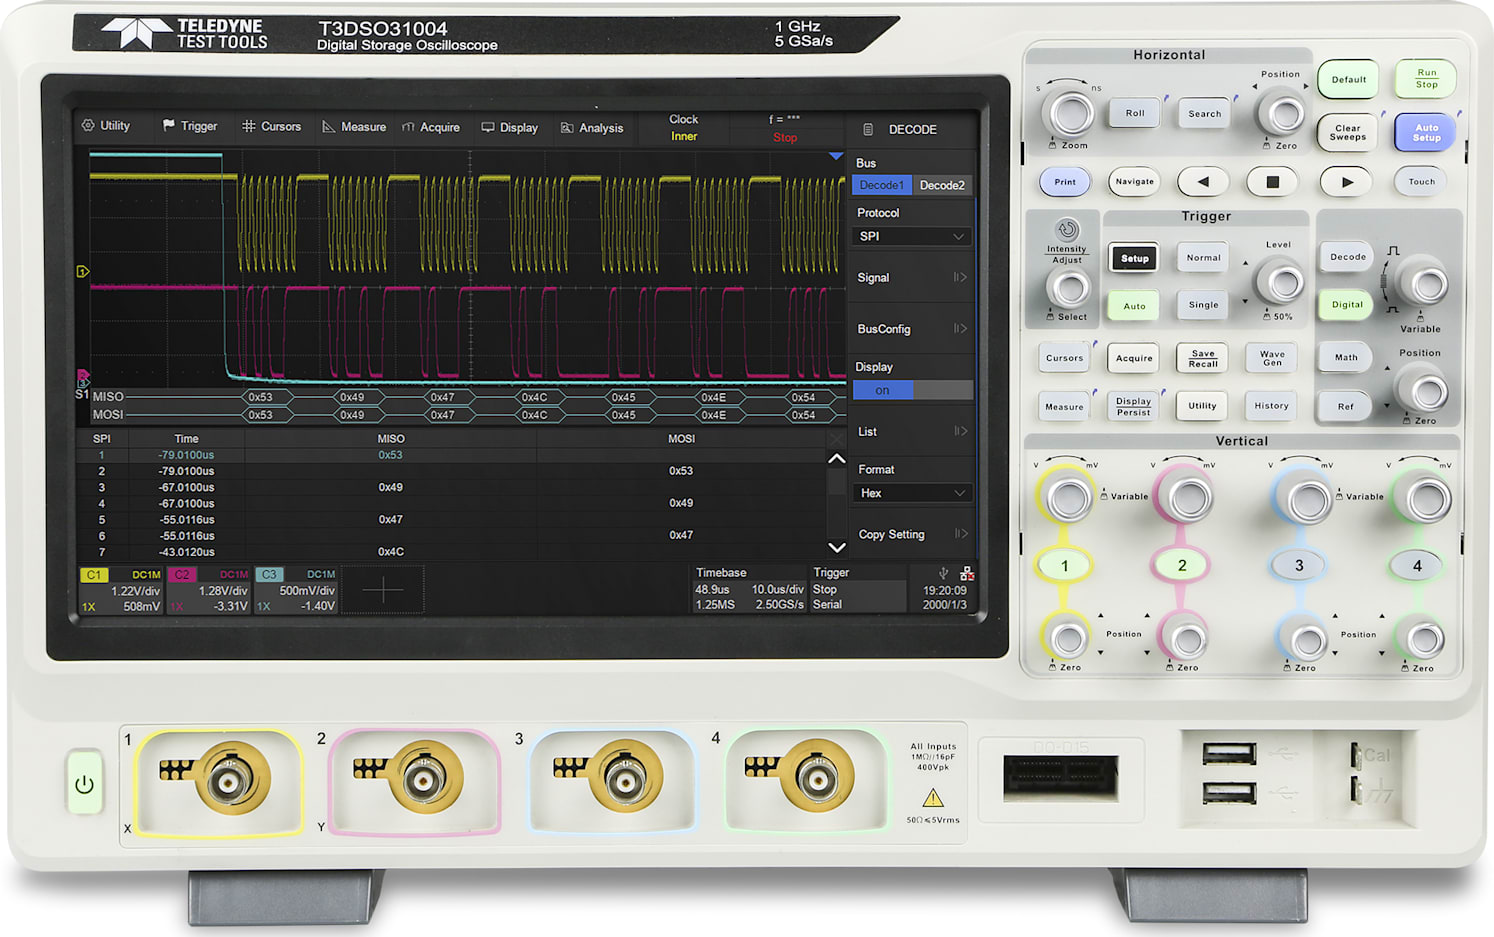Toggle the Roll mode button
Image resolution: width=1494 pixels, height=937 pixels.
tap(1135, 113)
